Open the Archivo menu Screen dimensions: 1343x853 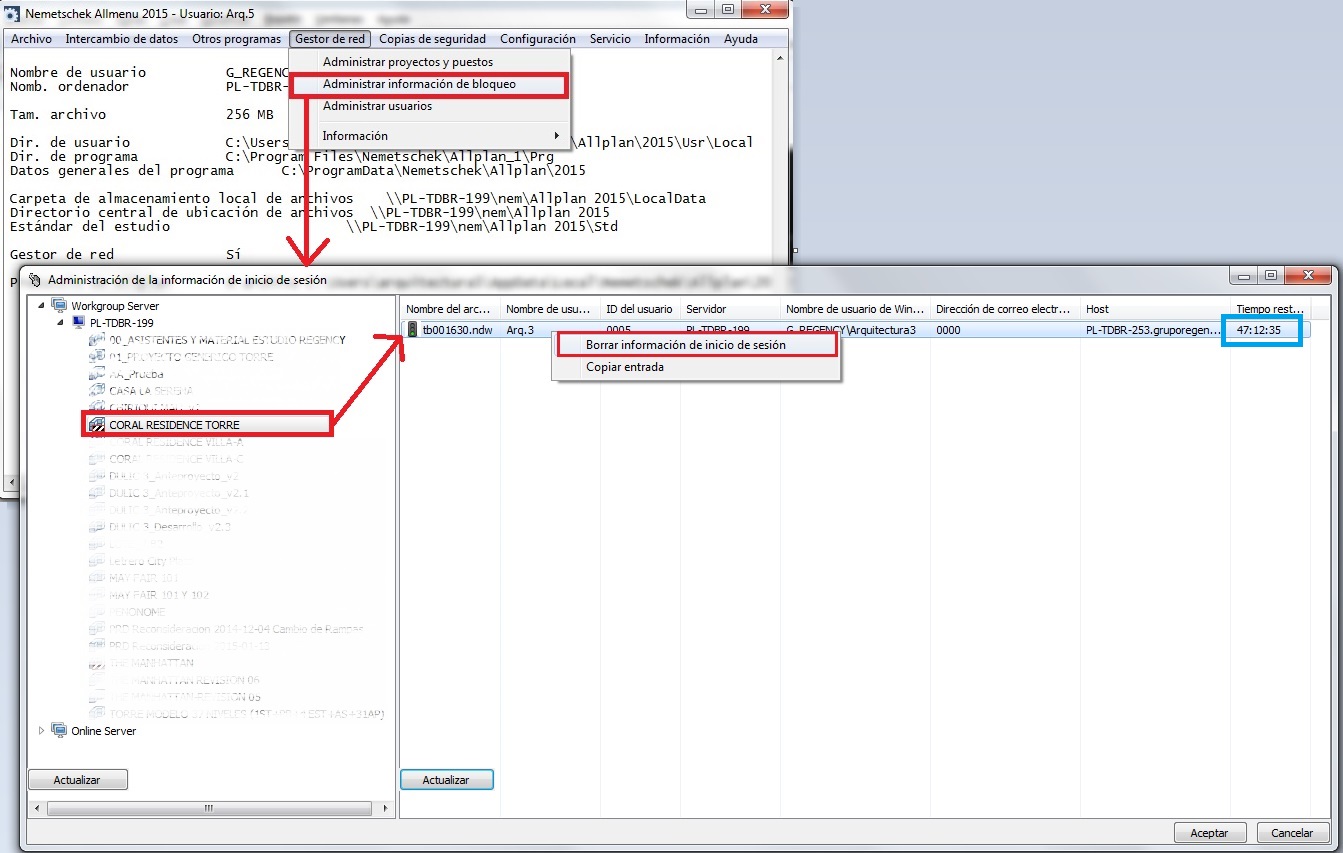pos(31,39)
